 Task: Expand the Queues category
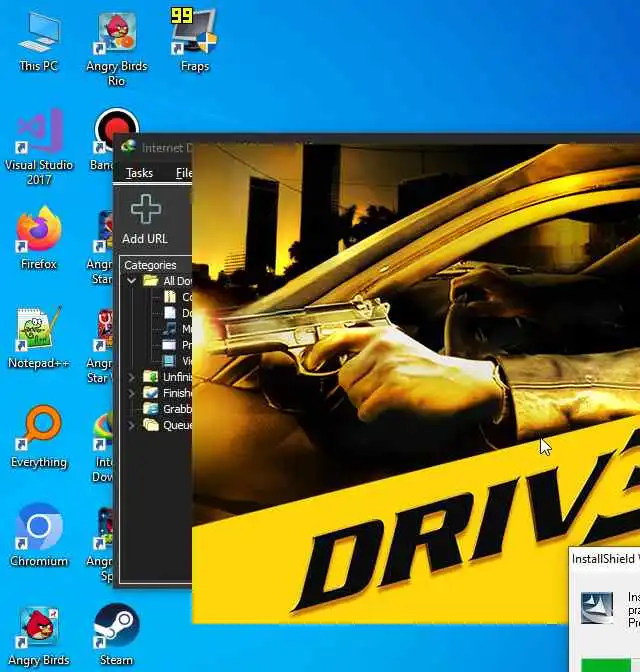[x=132, y=425]
